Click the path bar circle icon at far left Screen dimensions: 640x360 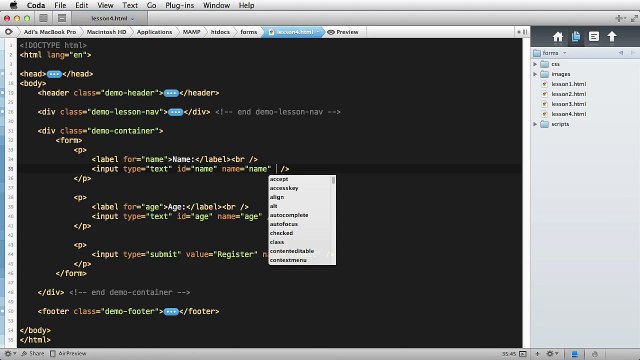(9, 31)
